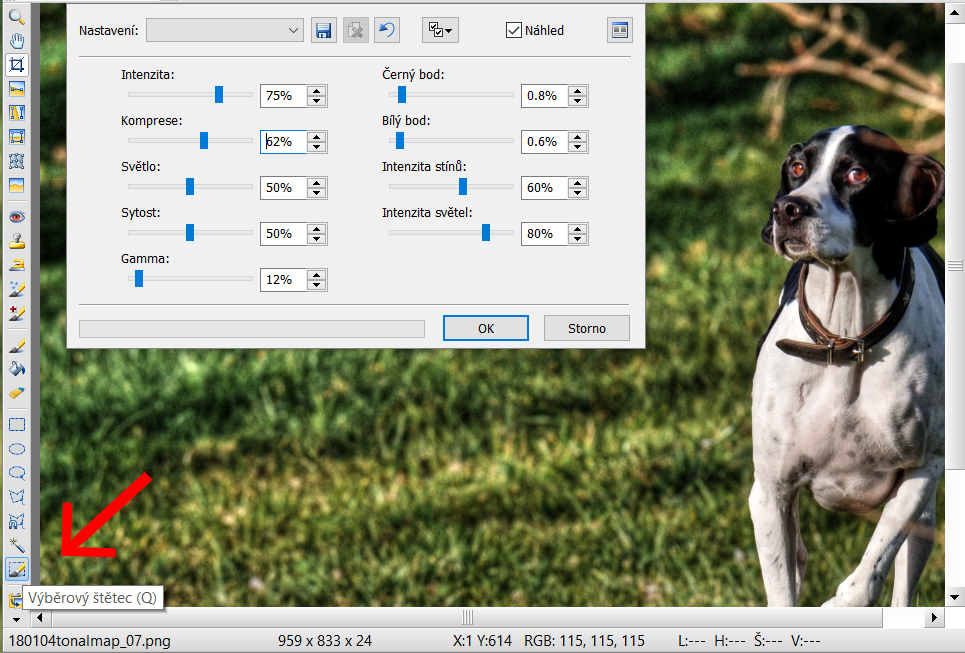Click the Gamma slider handle
The image size is (965, 653).
coord(139,278)
